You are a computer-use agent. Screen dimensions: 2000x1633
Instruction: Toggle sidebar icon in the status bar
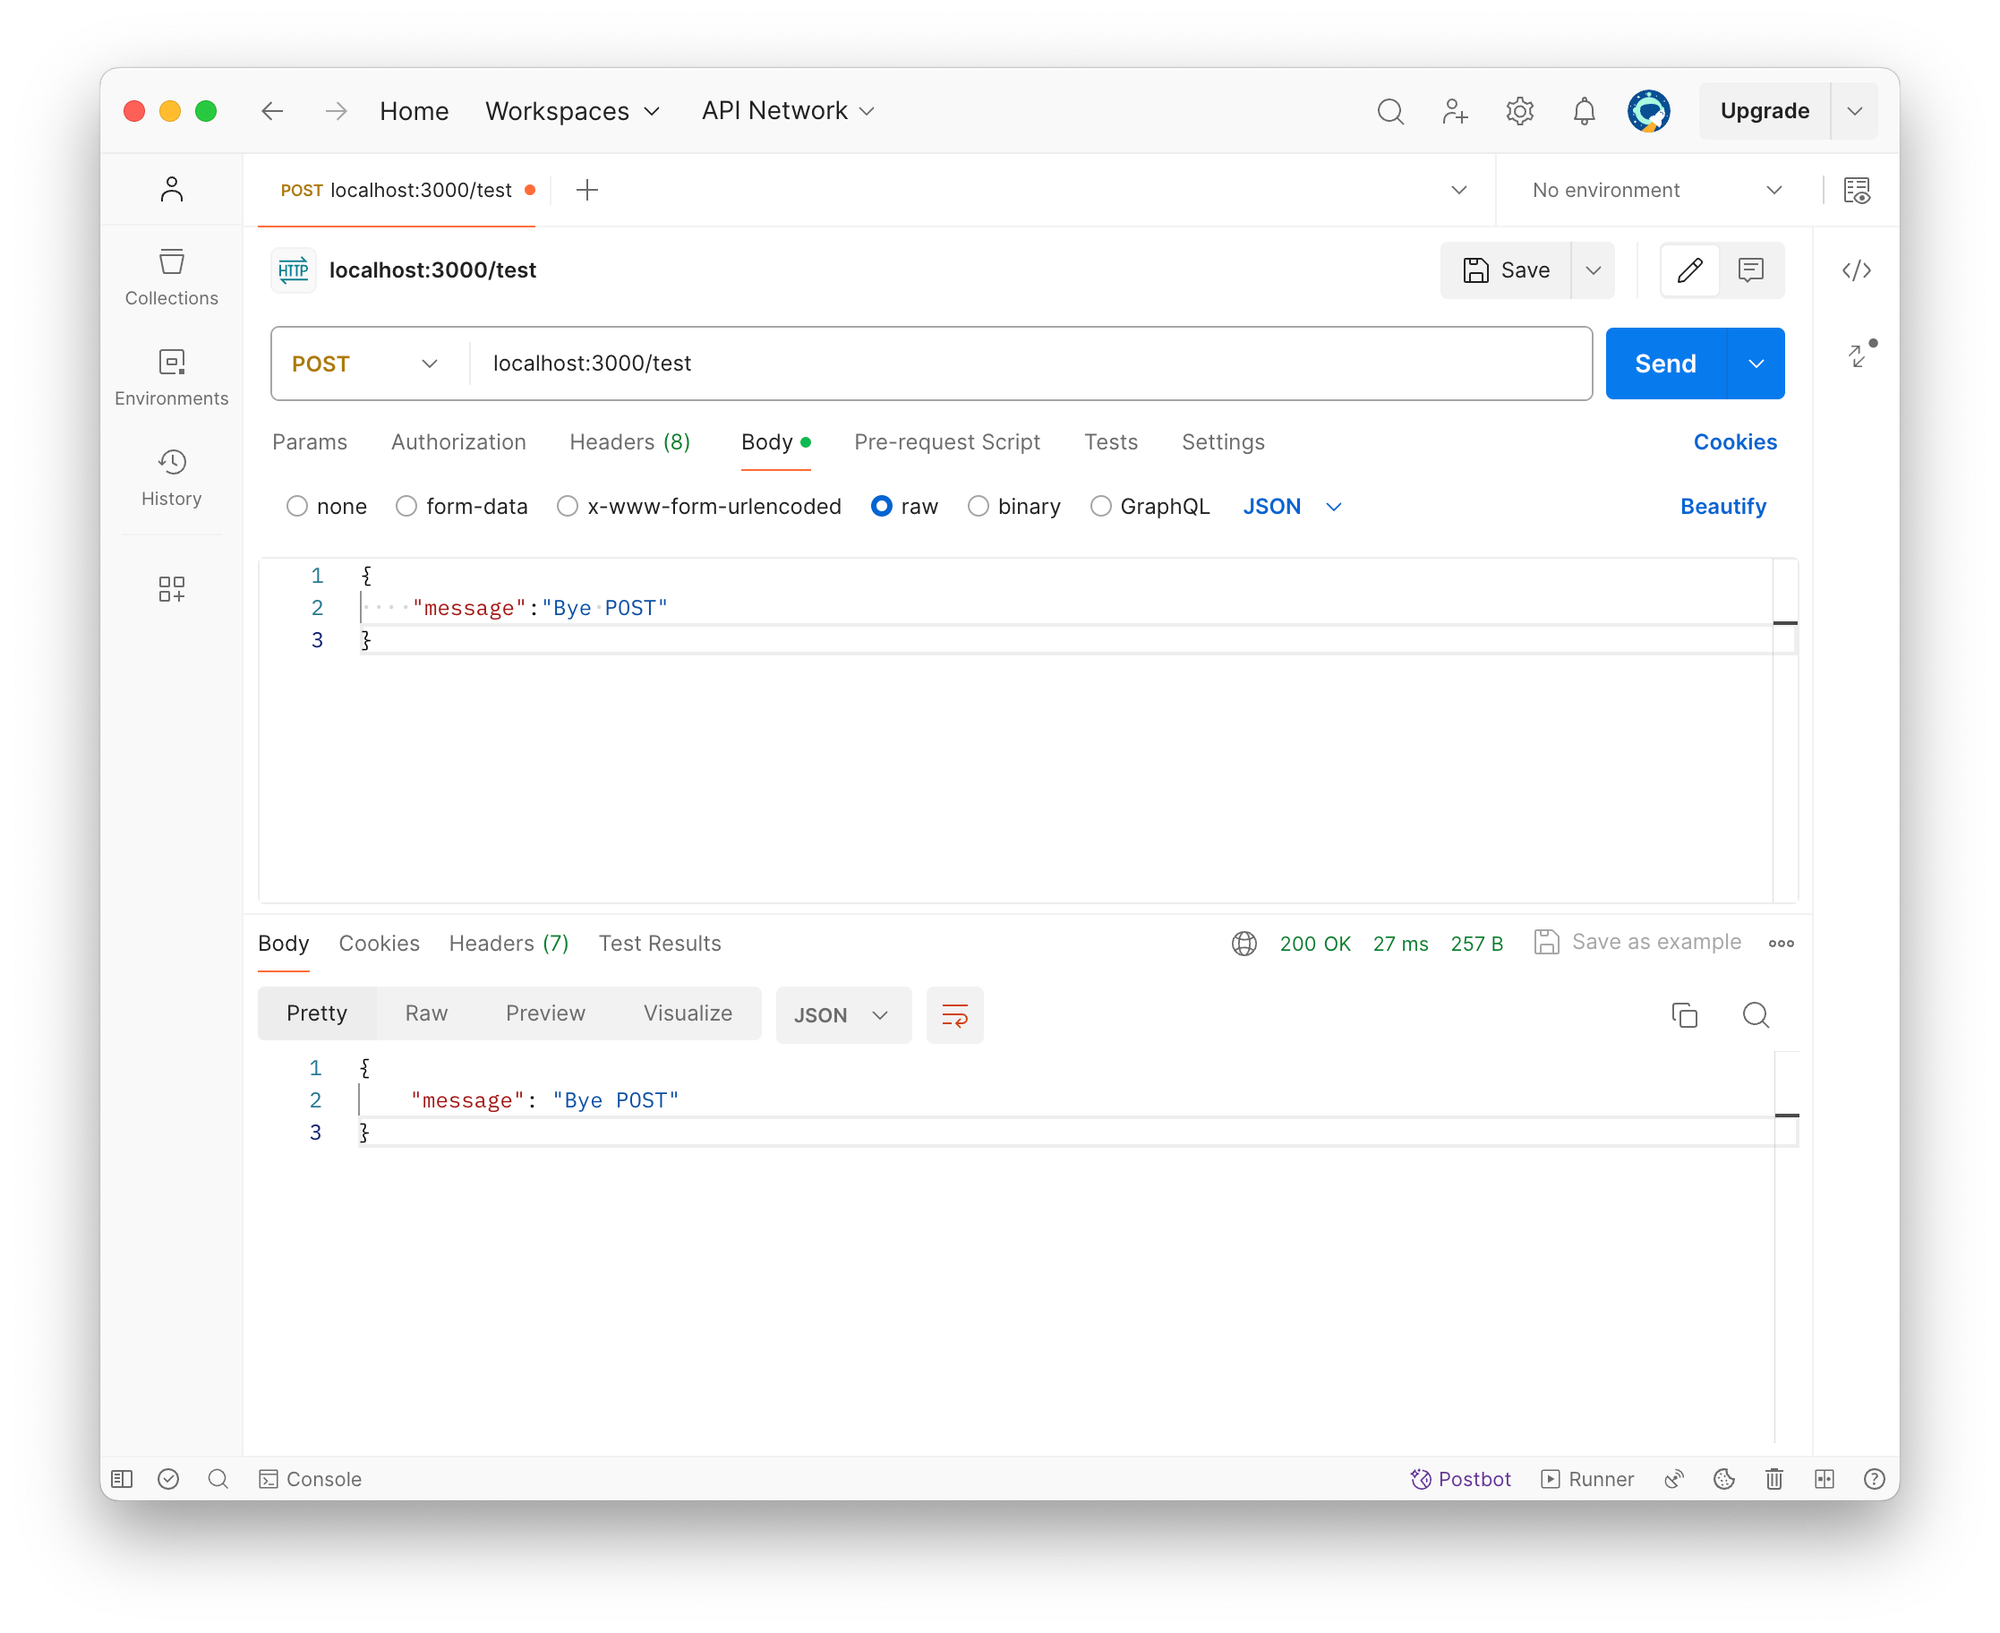[x=122, y=1479]
